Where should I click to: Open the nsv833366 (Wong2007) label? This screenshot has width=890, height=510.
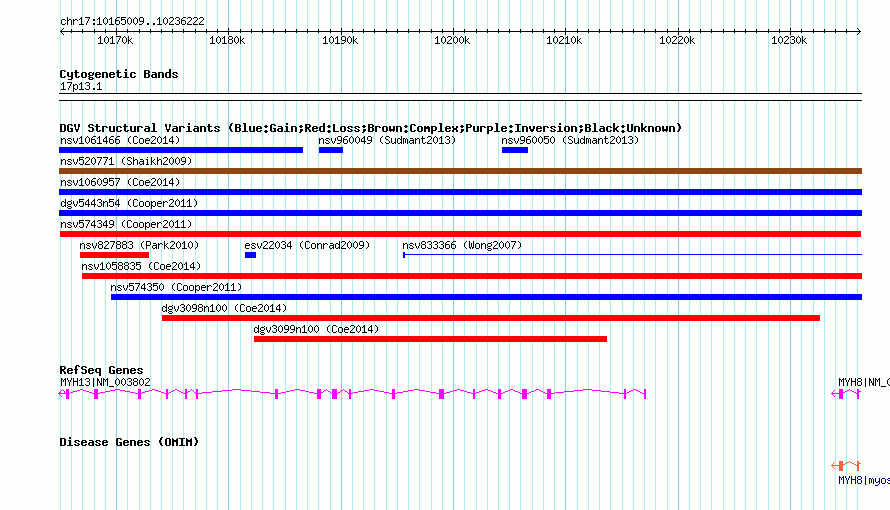[x=462, y=245]
